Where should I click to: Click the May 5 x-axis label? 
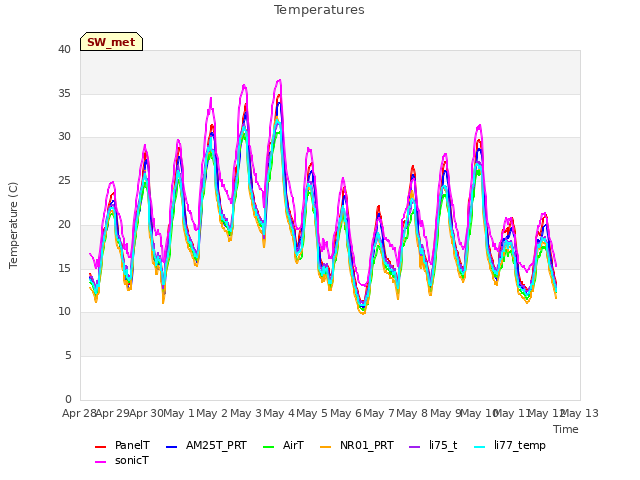click(x=312, y=413)
